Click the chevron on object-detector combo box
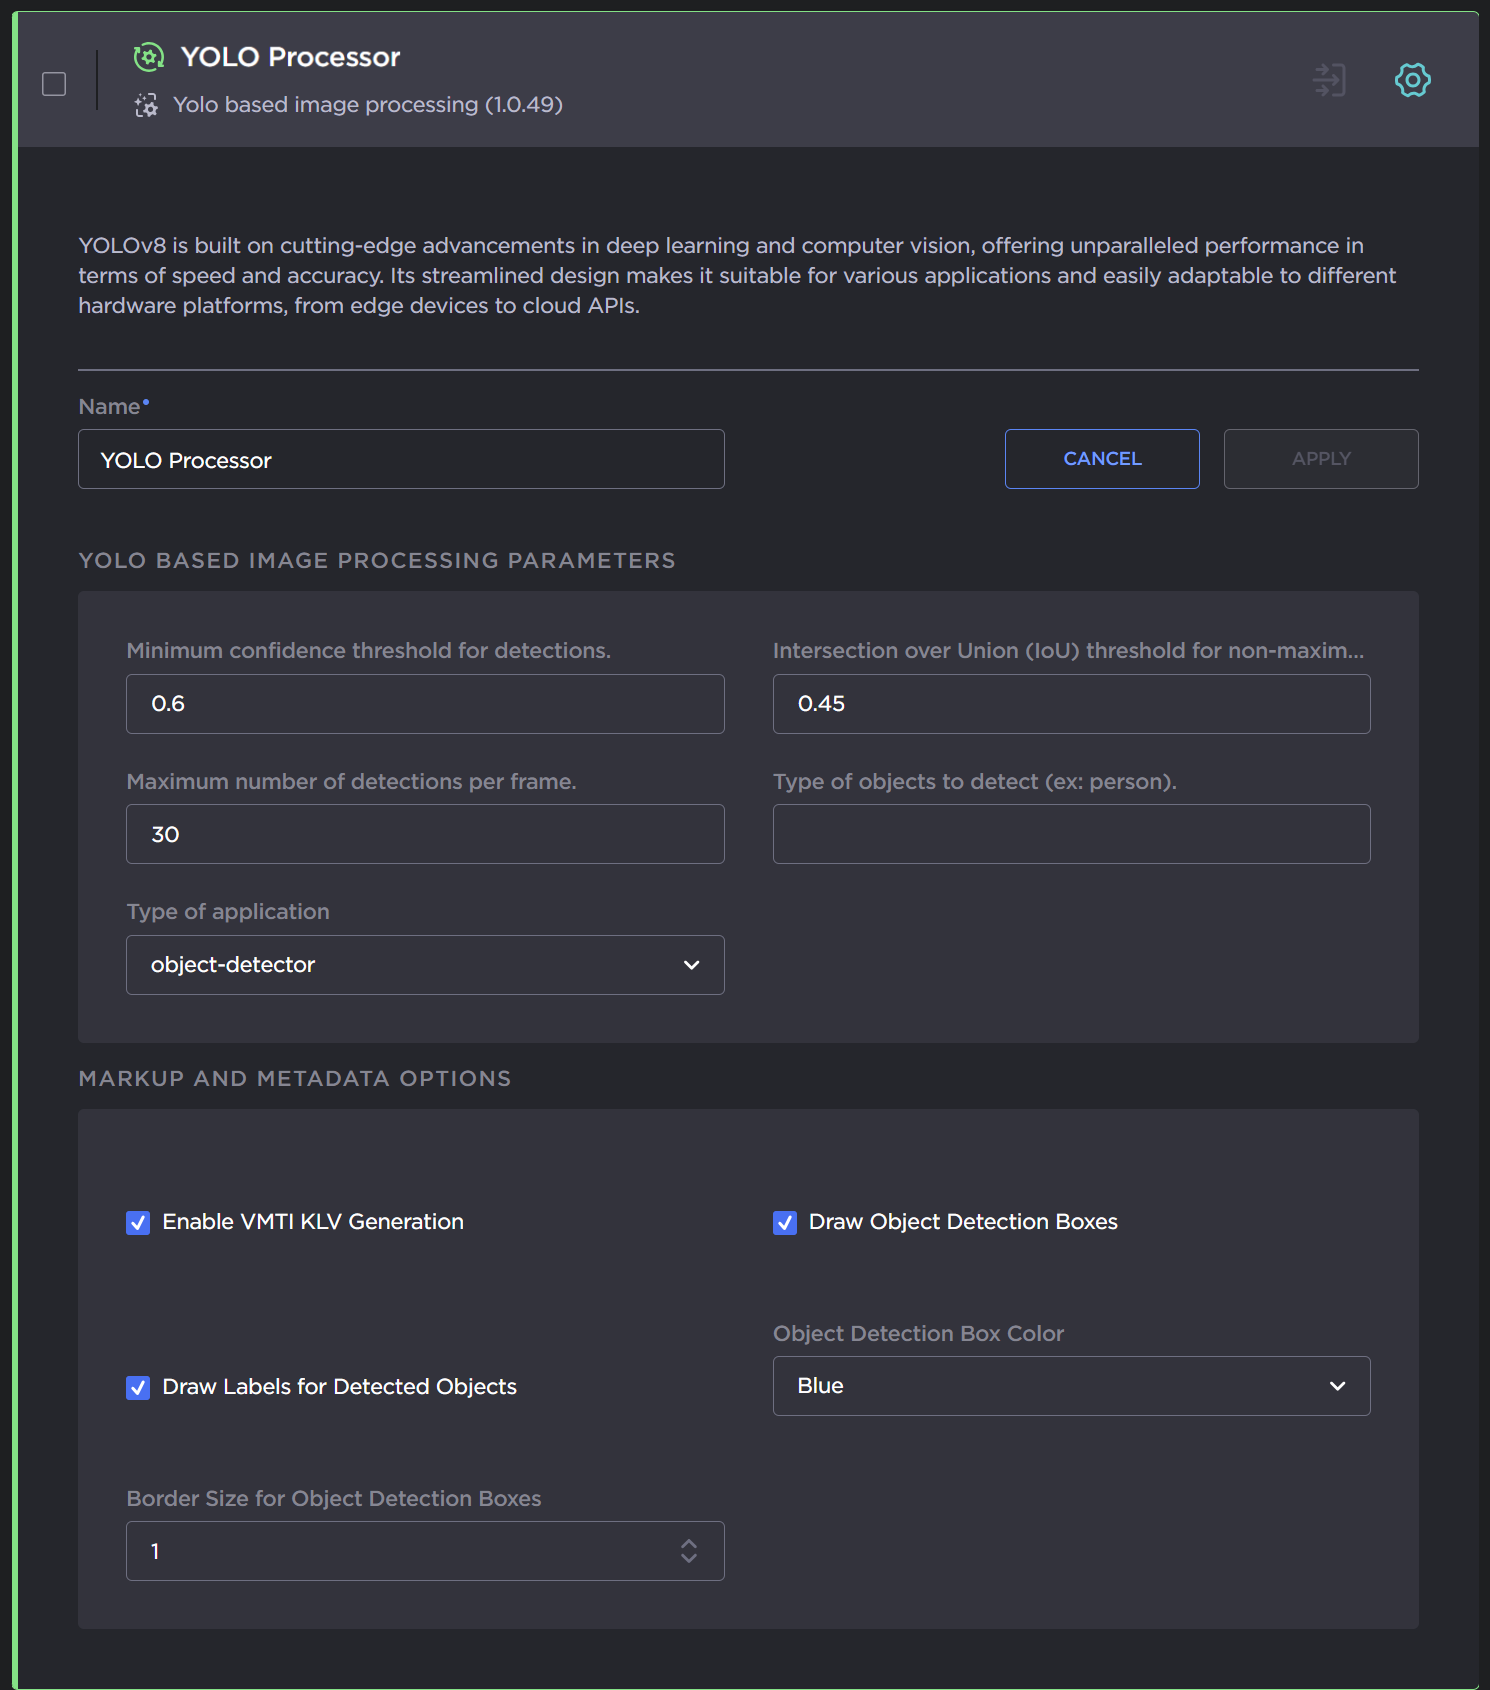 [x=691, y=965]
